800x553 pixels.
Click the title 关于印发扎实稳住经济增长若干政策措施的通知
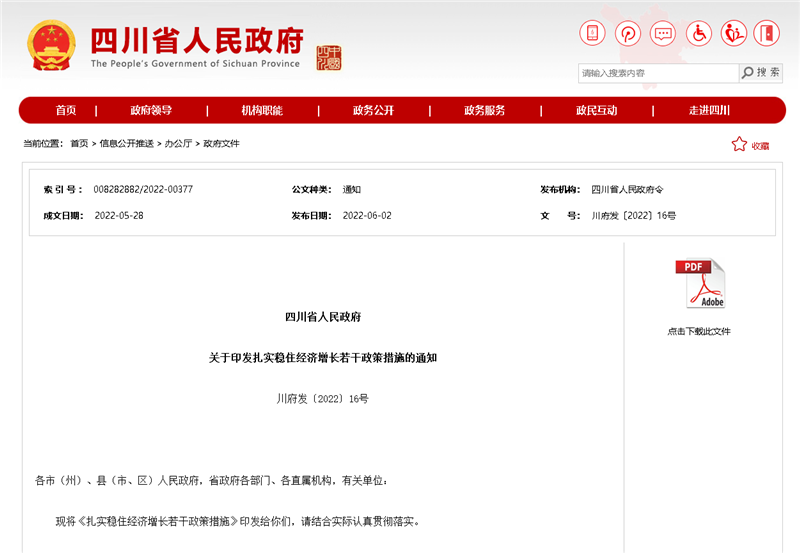pyautogui.click(x=323, y=358)
